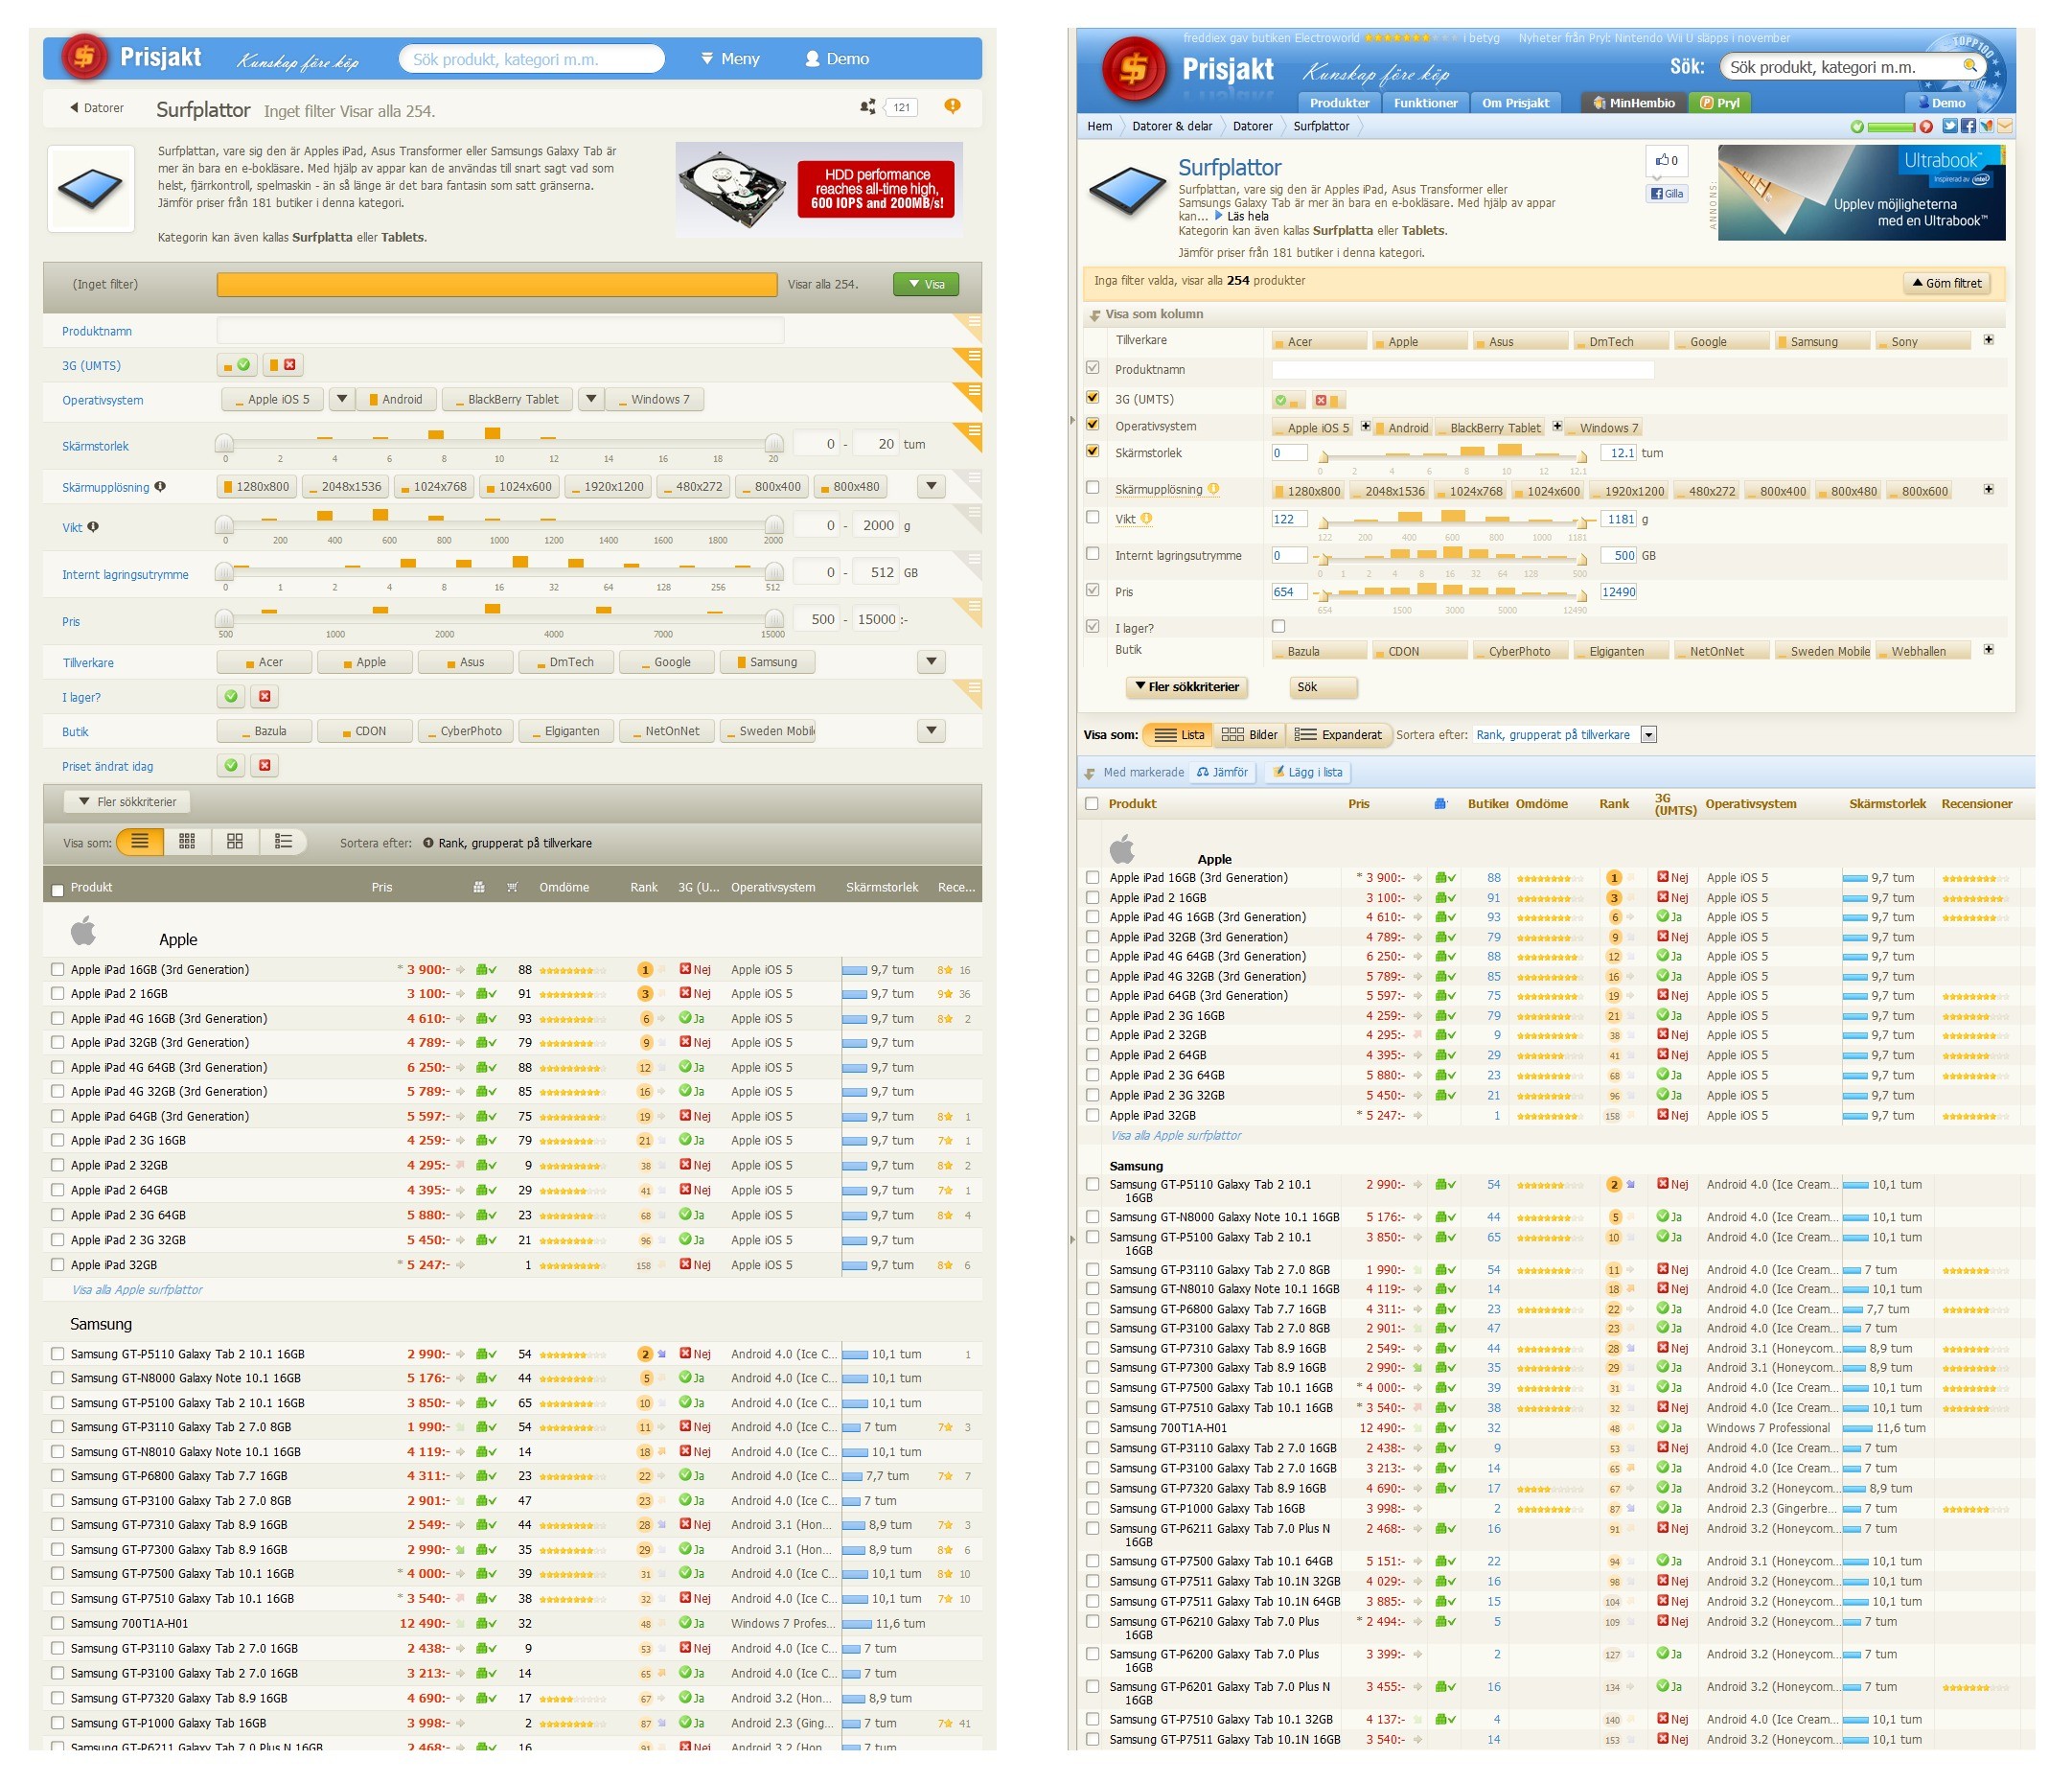2072x1783 pixels.
Task: Expand more Skärmupplösning options on left page
Action: (931, 487)
